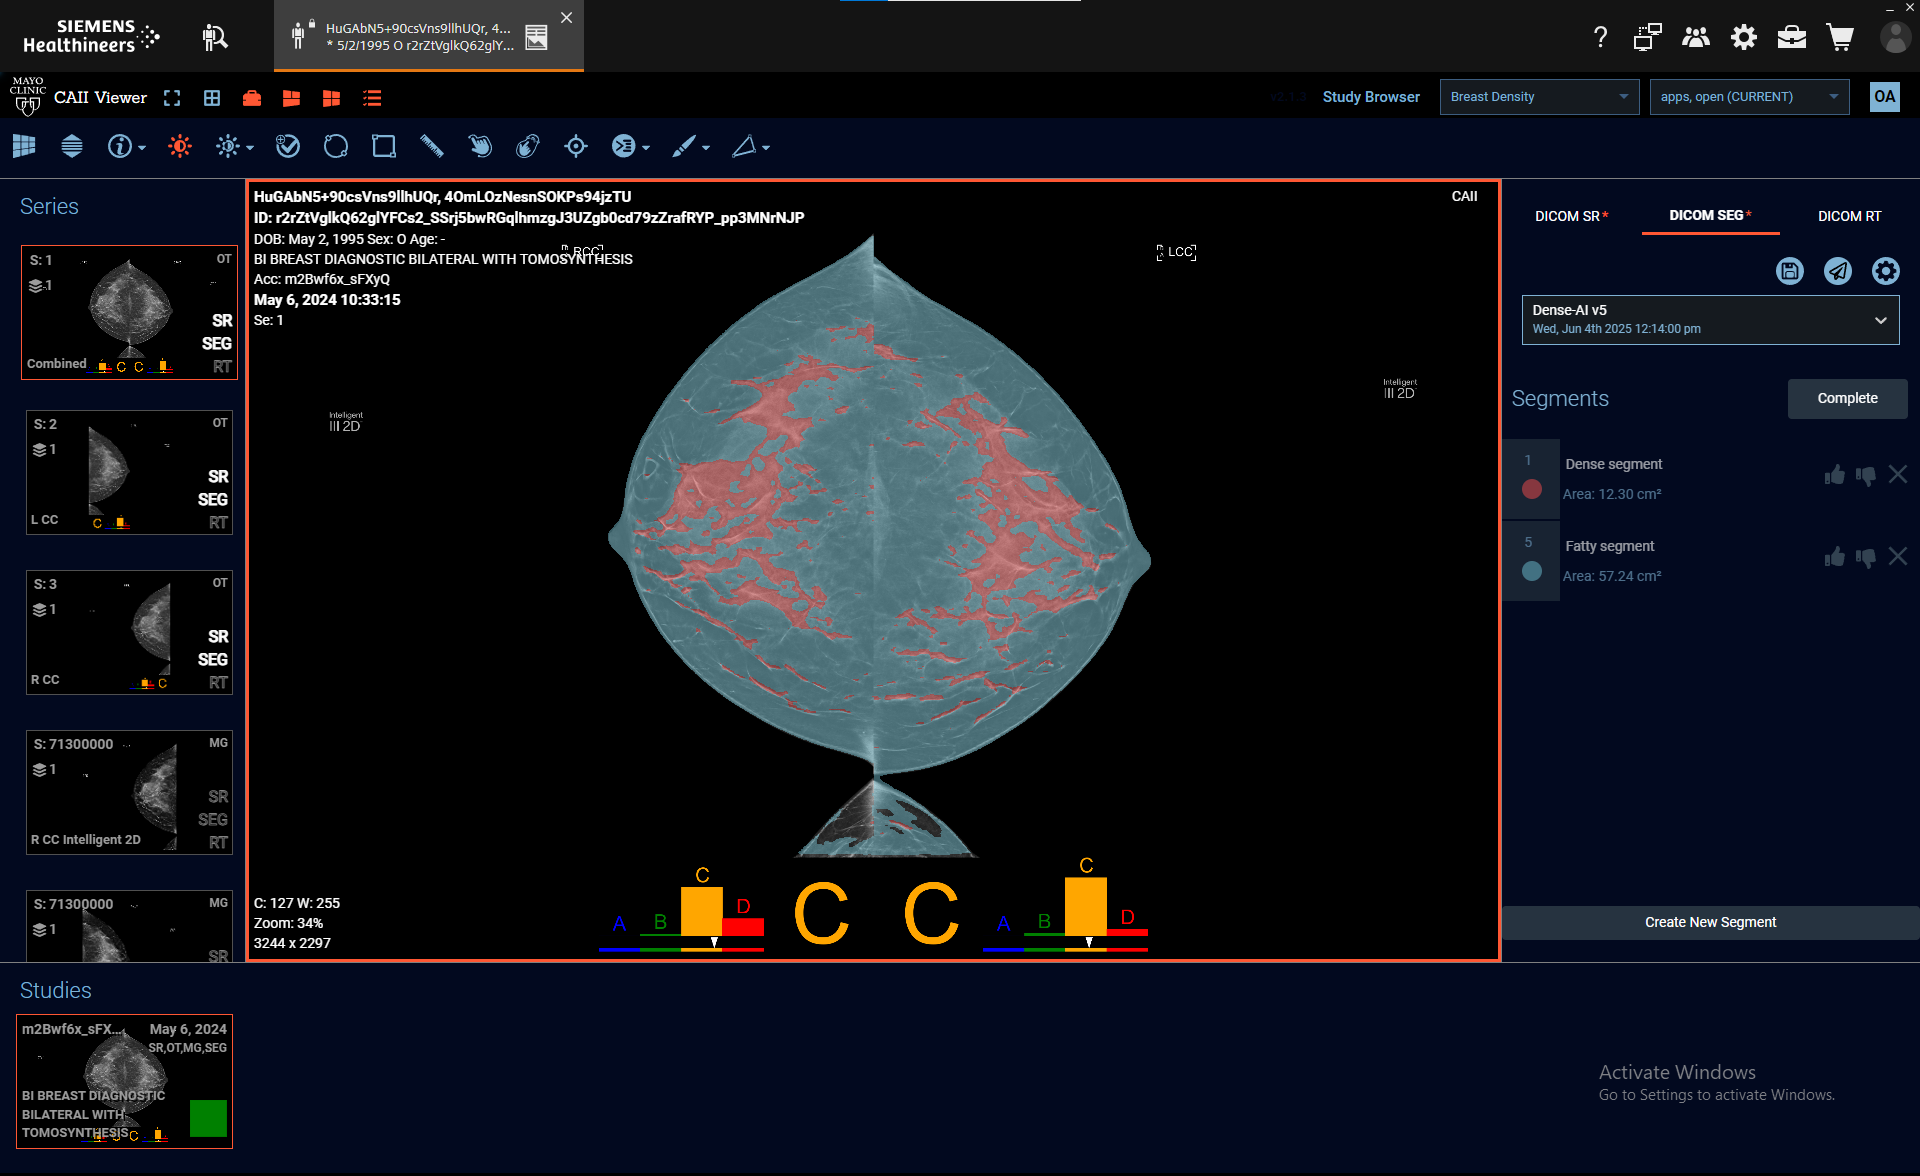This screenshot has height=1176, width=1920.
Task: Thumbs up the Dense segment
Action: [x=1834, y=476]
